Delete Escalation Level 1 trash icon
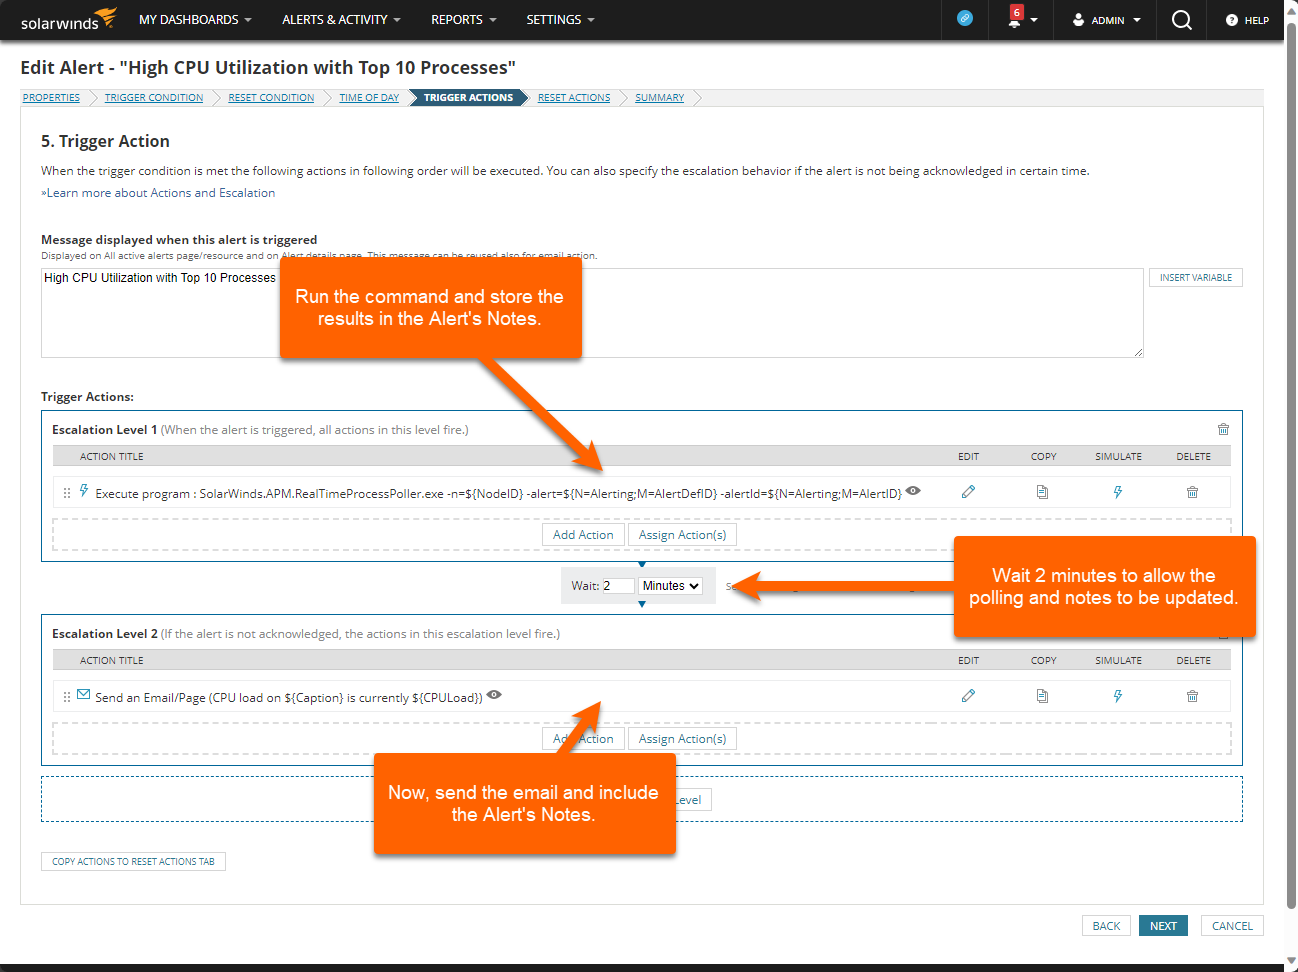The image size is (1298, 972). coord(1223,429)
